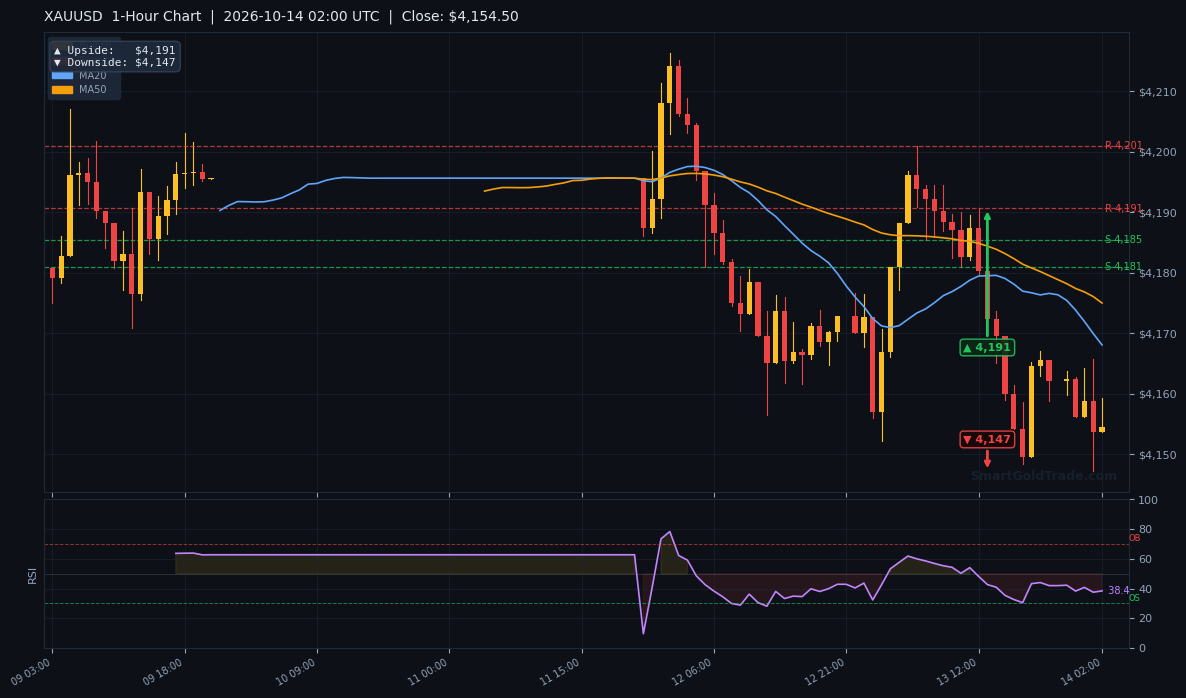Click the 10 09:00 time axis label
Screen dimensions: 1186x698
click(296, 672)
